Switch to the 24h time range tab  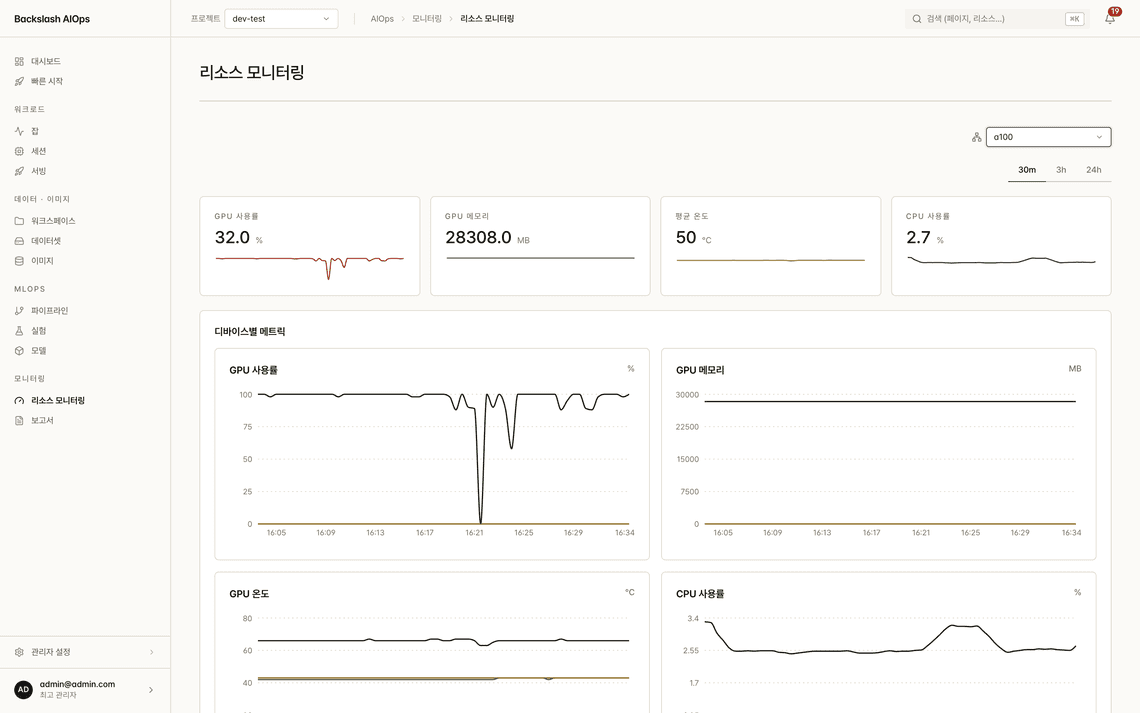(1093, 170)
